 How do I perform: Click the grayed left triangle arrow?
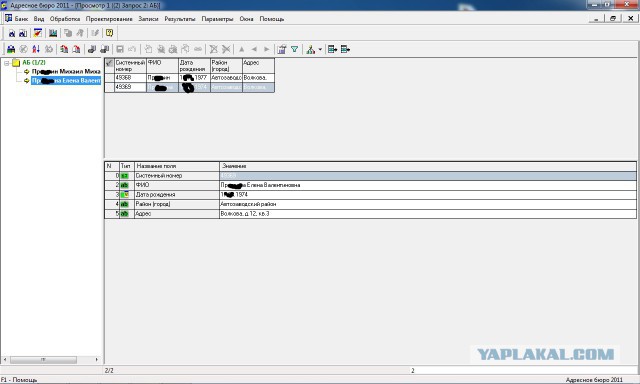254,49
